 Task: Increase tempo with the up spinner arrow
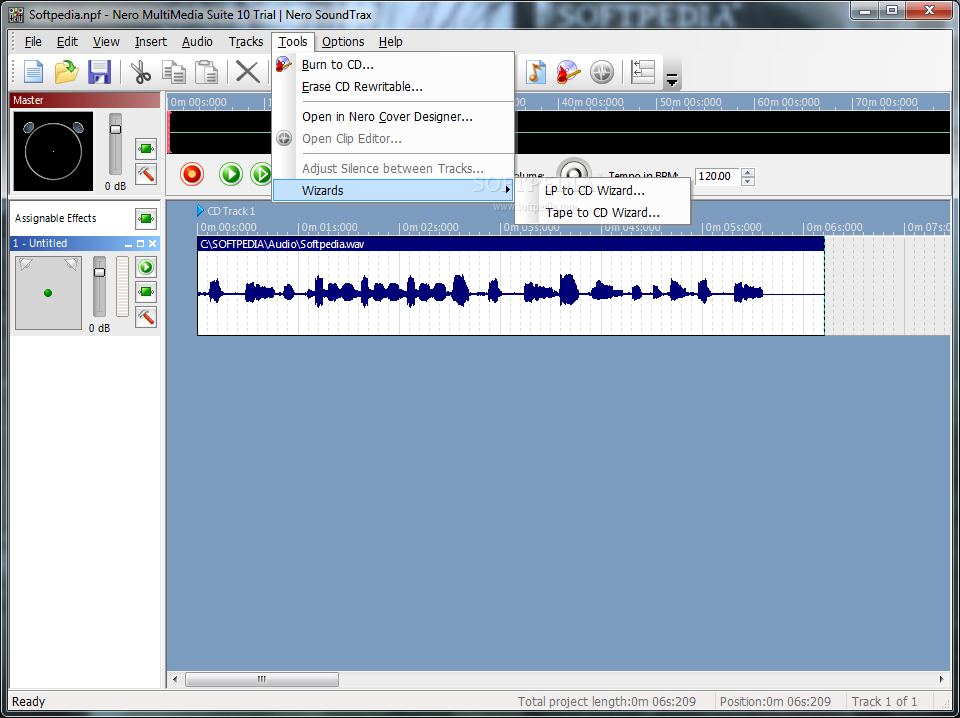tap(748, 172)
